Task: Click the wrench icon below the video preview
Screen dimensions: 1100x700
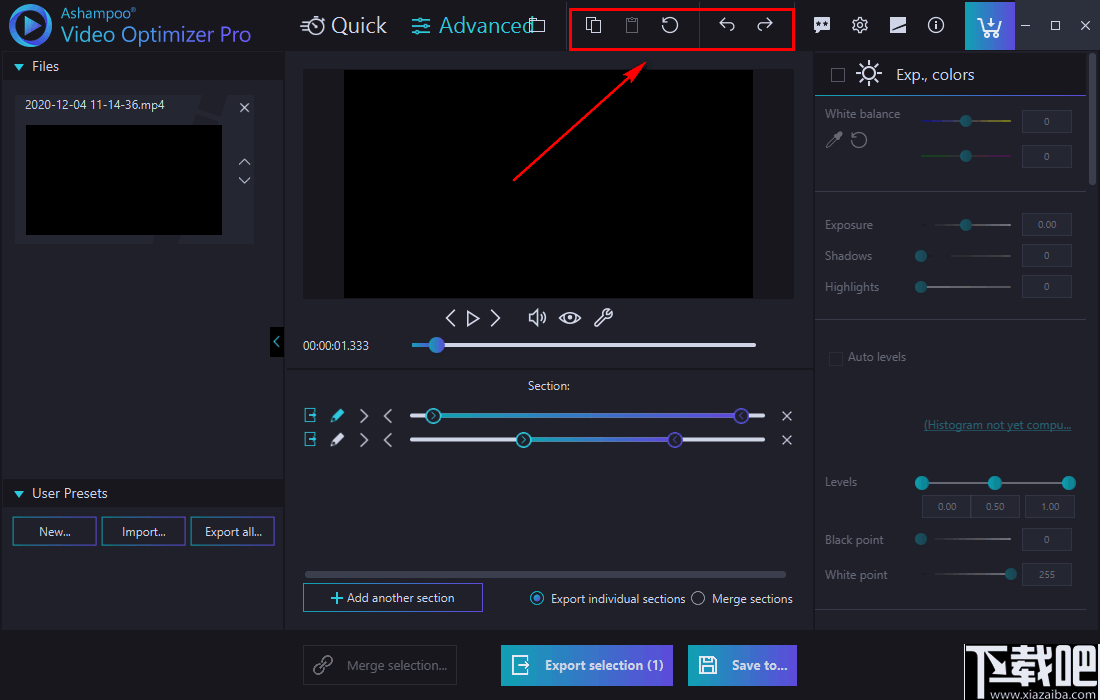Action: (603, 317)
